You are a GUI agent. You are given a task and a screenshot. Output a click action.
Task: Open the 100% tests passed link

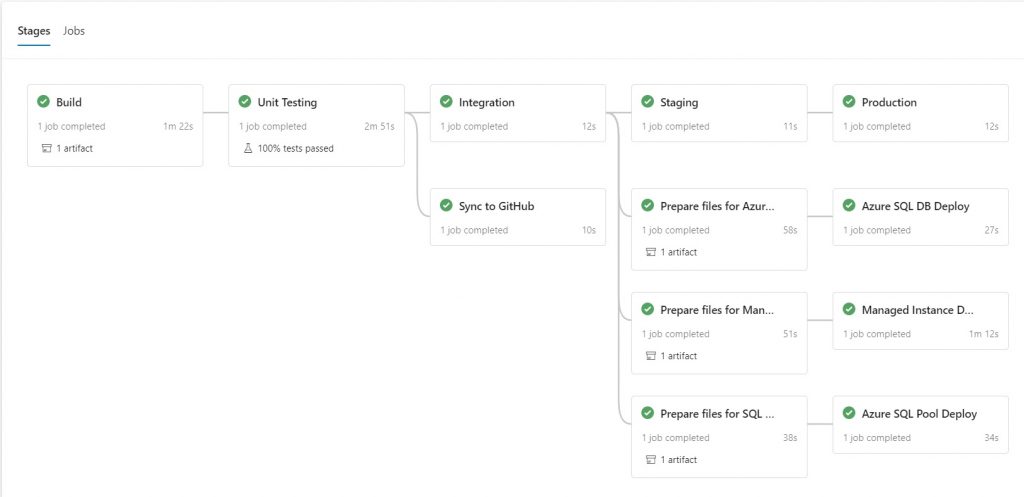pos(295,149)
